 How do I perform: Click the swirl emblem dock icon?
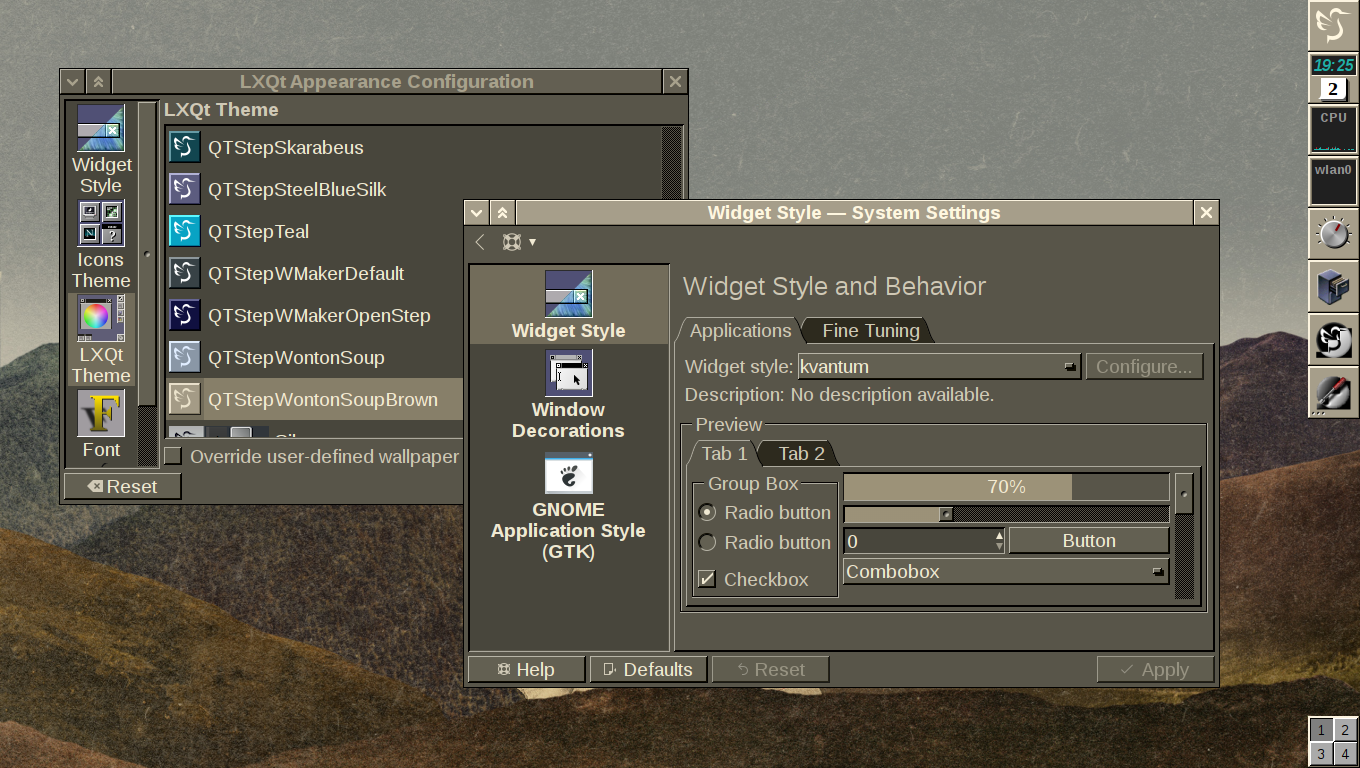point(1333,340)
